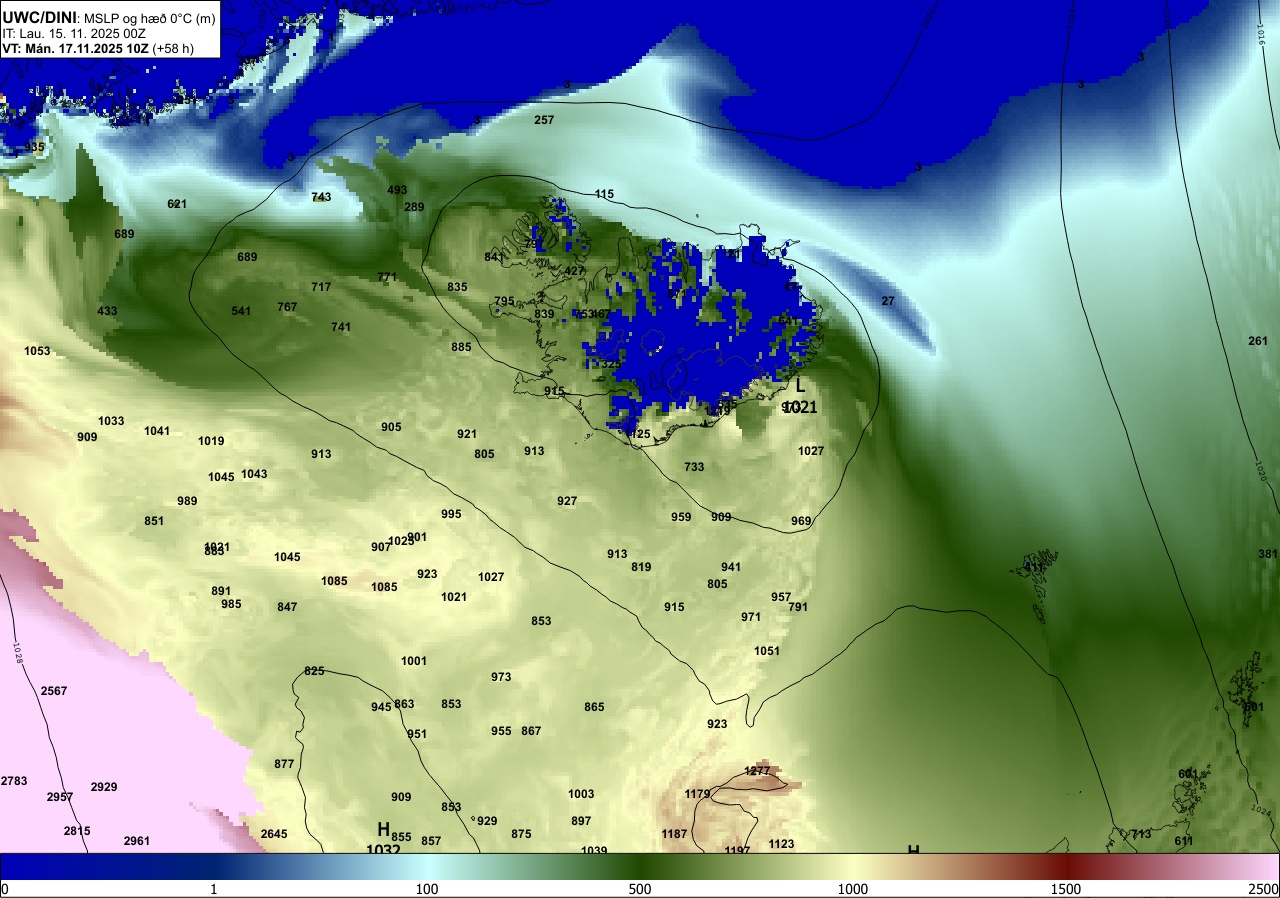The width and height of the screenshot is (1280, 898).
Task: Click the height value 2645
Action: (x=274, y=834)
